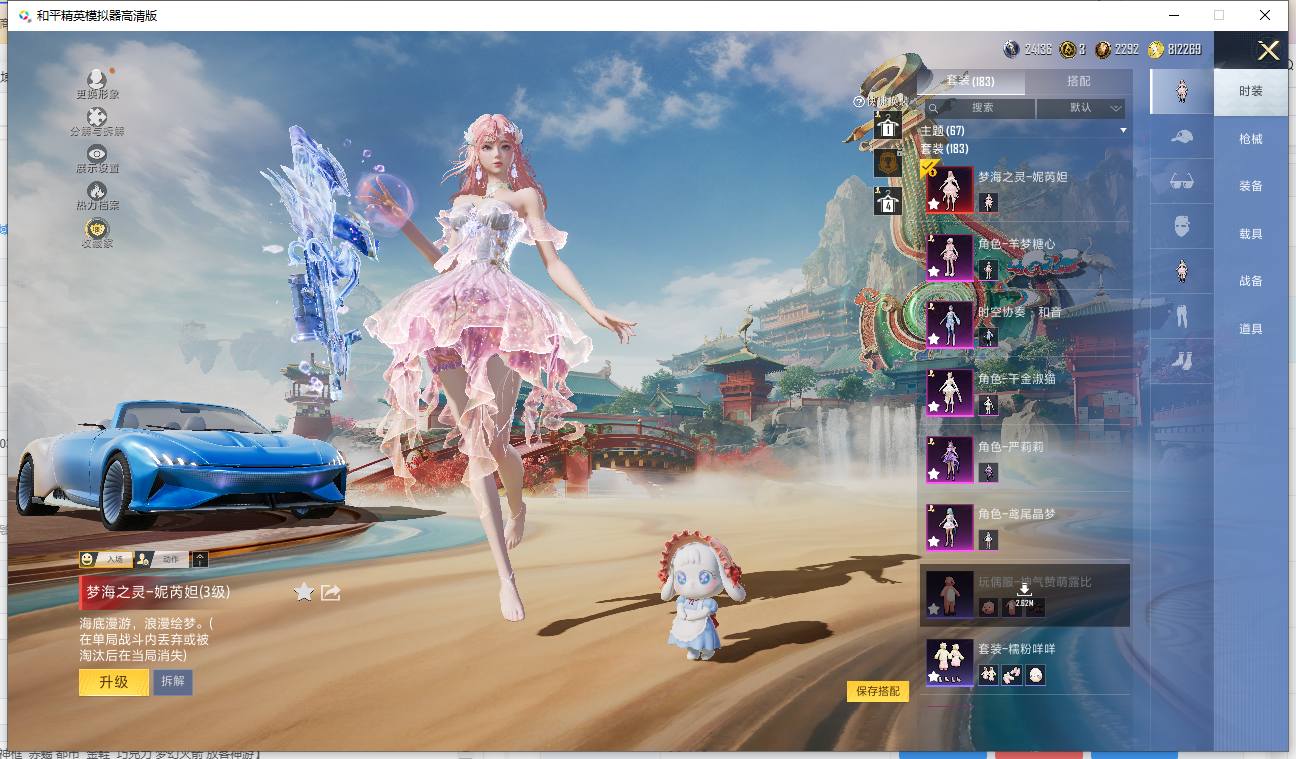The width and height of the screenshot is (1296, 759).
Task: Expand the up-arrow next to 动作
Action: pyautogui.click(x=201, y=559)
